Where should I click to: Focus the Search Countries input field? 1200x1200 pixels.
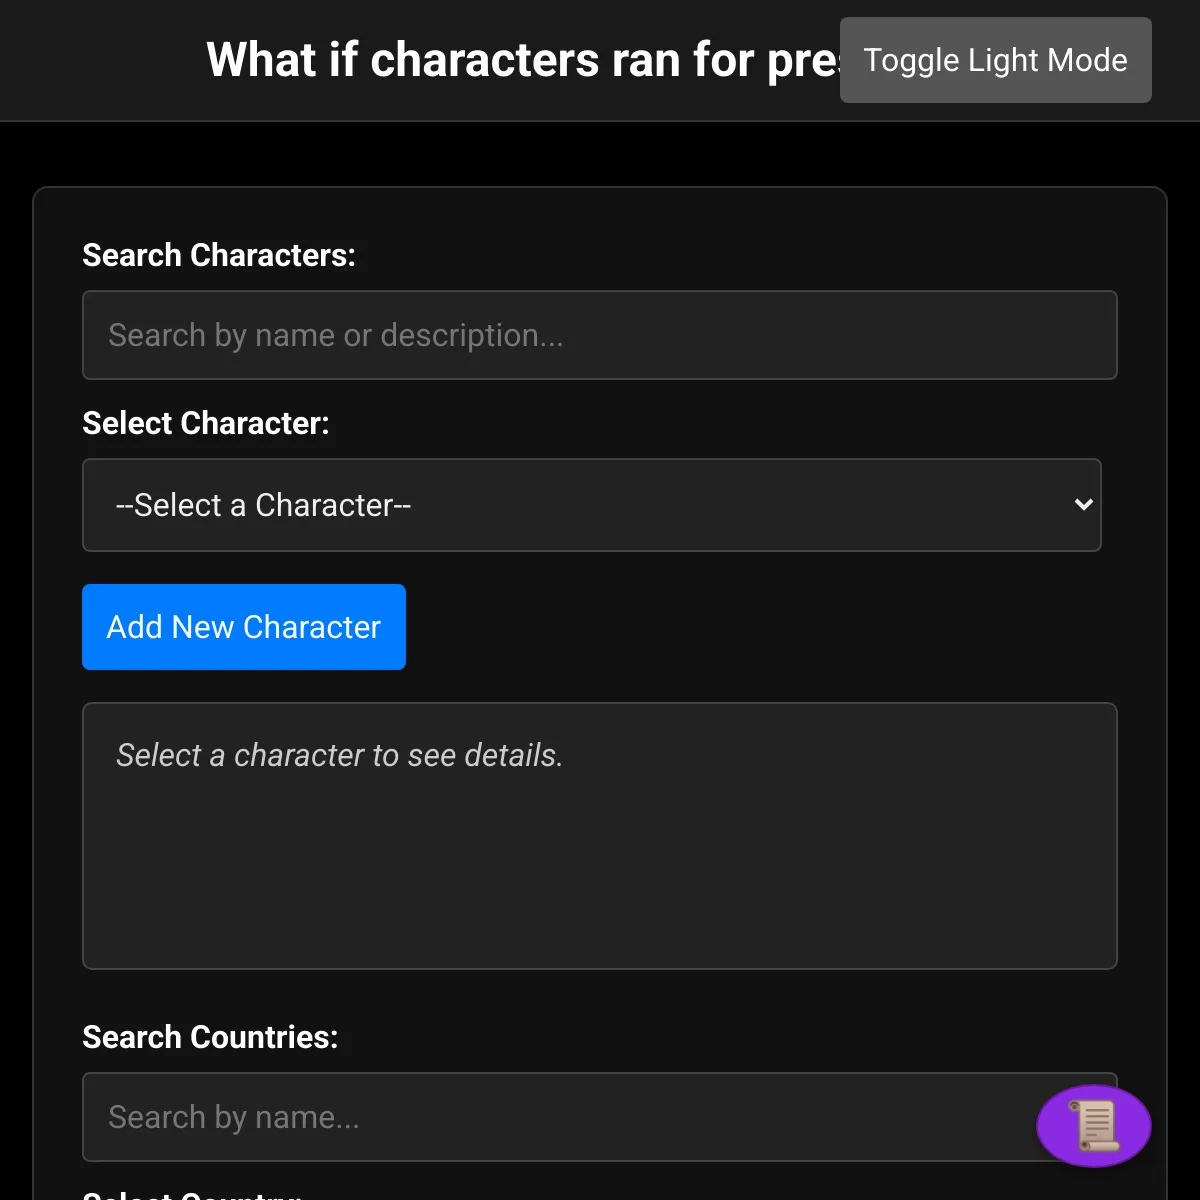[600, 1117]
